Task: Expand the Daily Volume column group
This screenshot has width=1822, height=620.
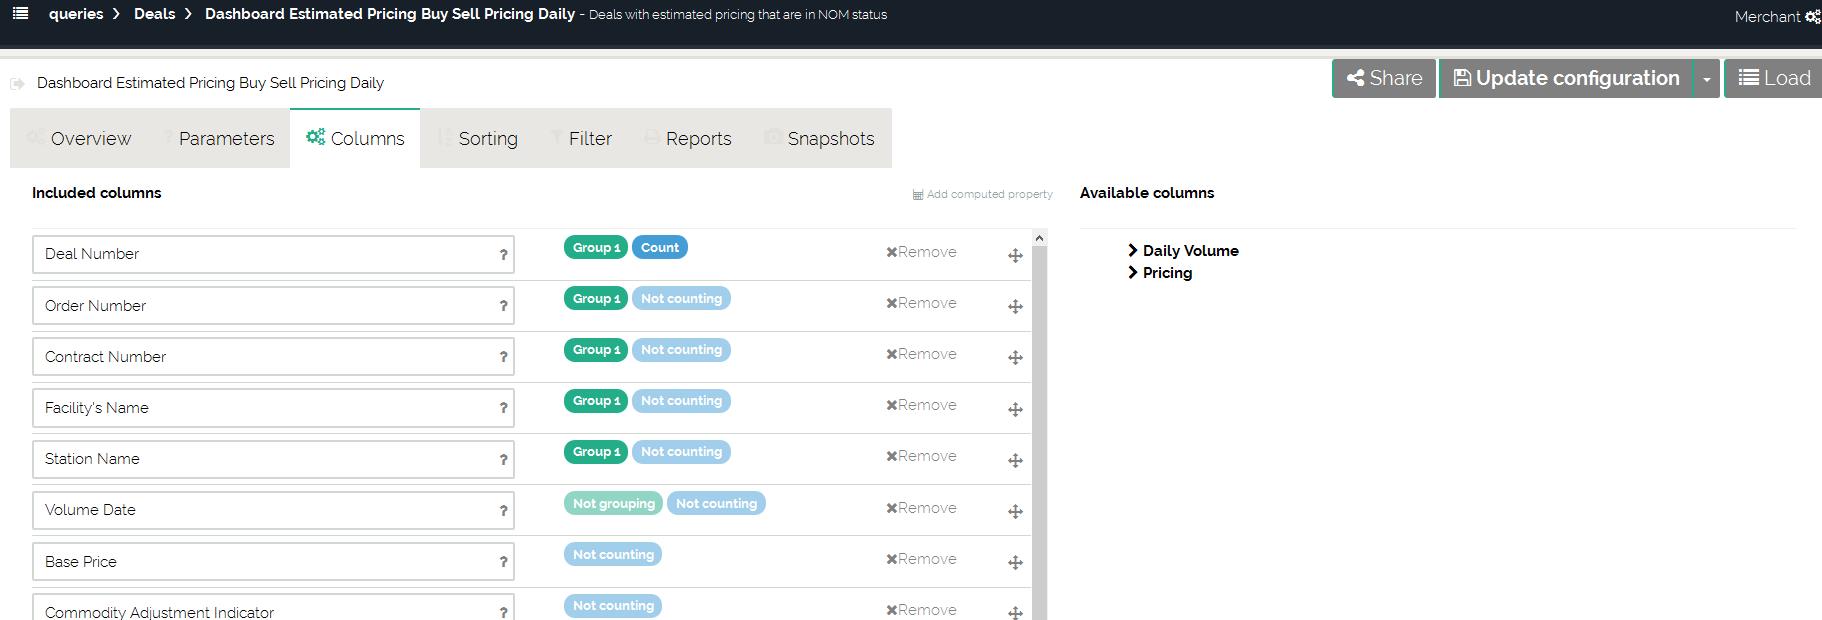Action: [1133, 251]
